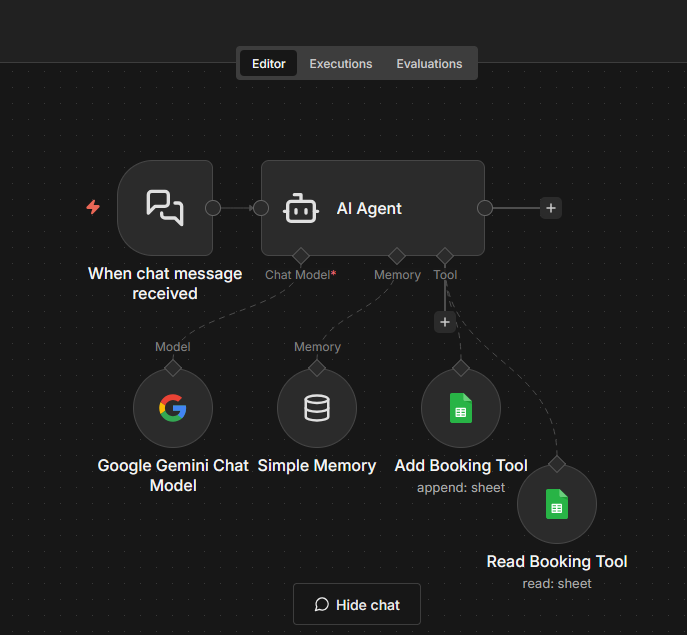Click the 'Google Gemini Chat Model' label
This screenshot has width=687, height=635.
tap(173, 475)
